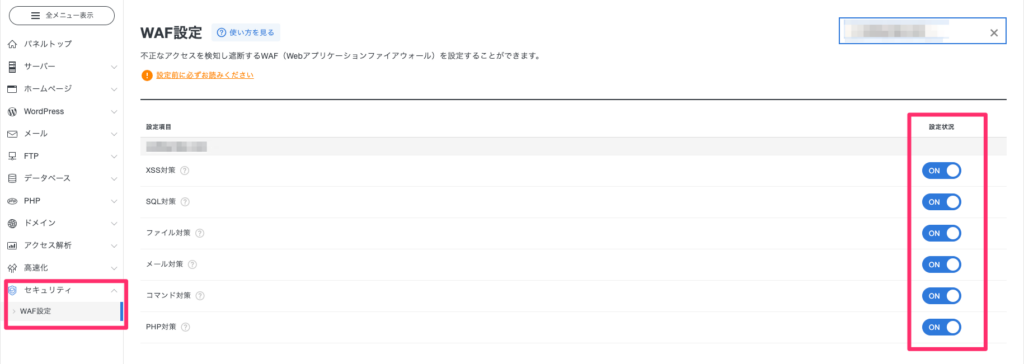Click the help icon beside コマンド対策
The height and width of the screenshot is (364, 1024).
200,295
